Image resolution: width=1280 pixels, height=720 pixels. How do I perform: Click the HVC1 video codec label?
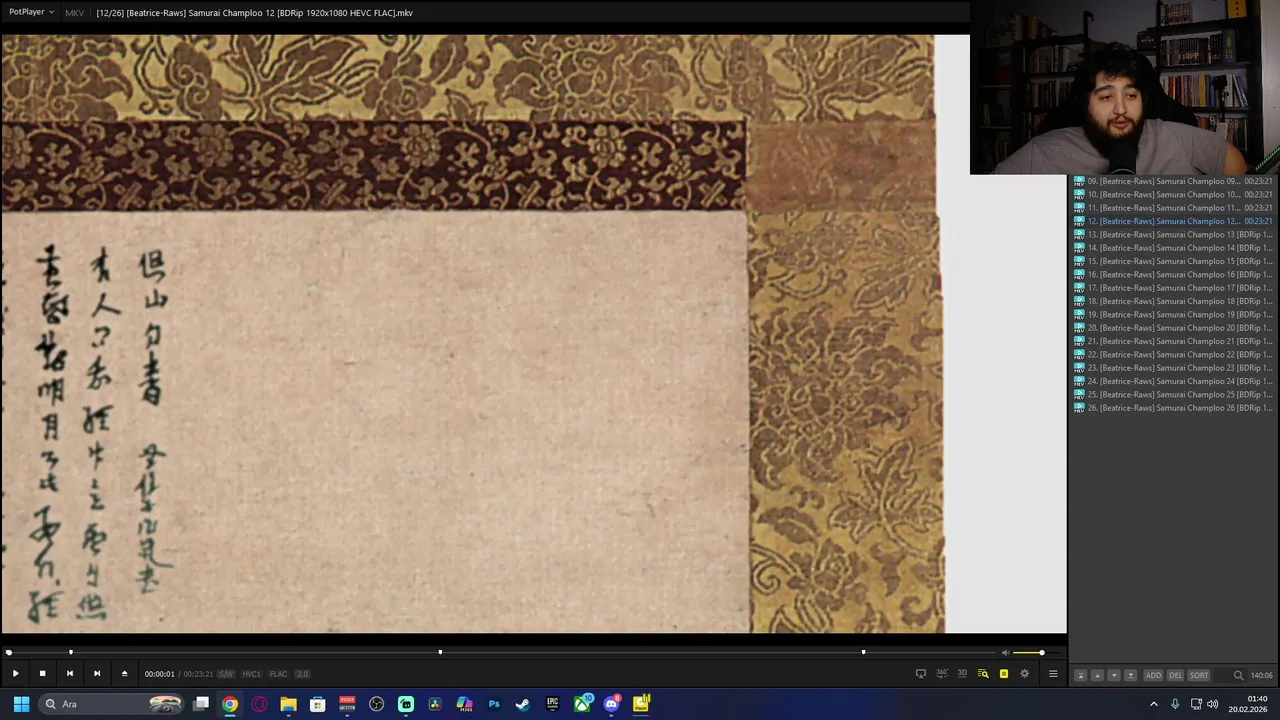tap(251, 674)
